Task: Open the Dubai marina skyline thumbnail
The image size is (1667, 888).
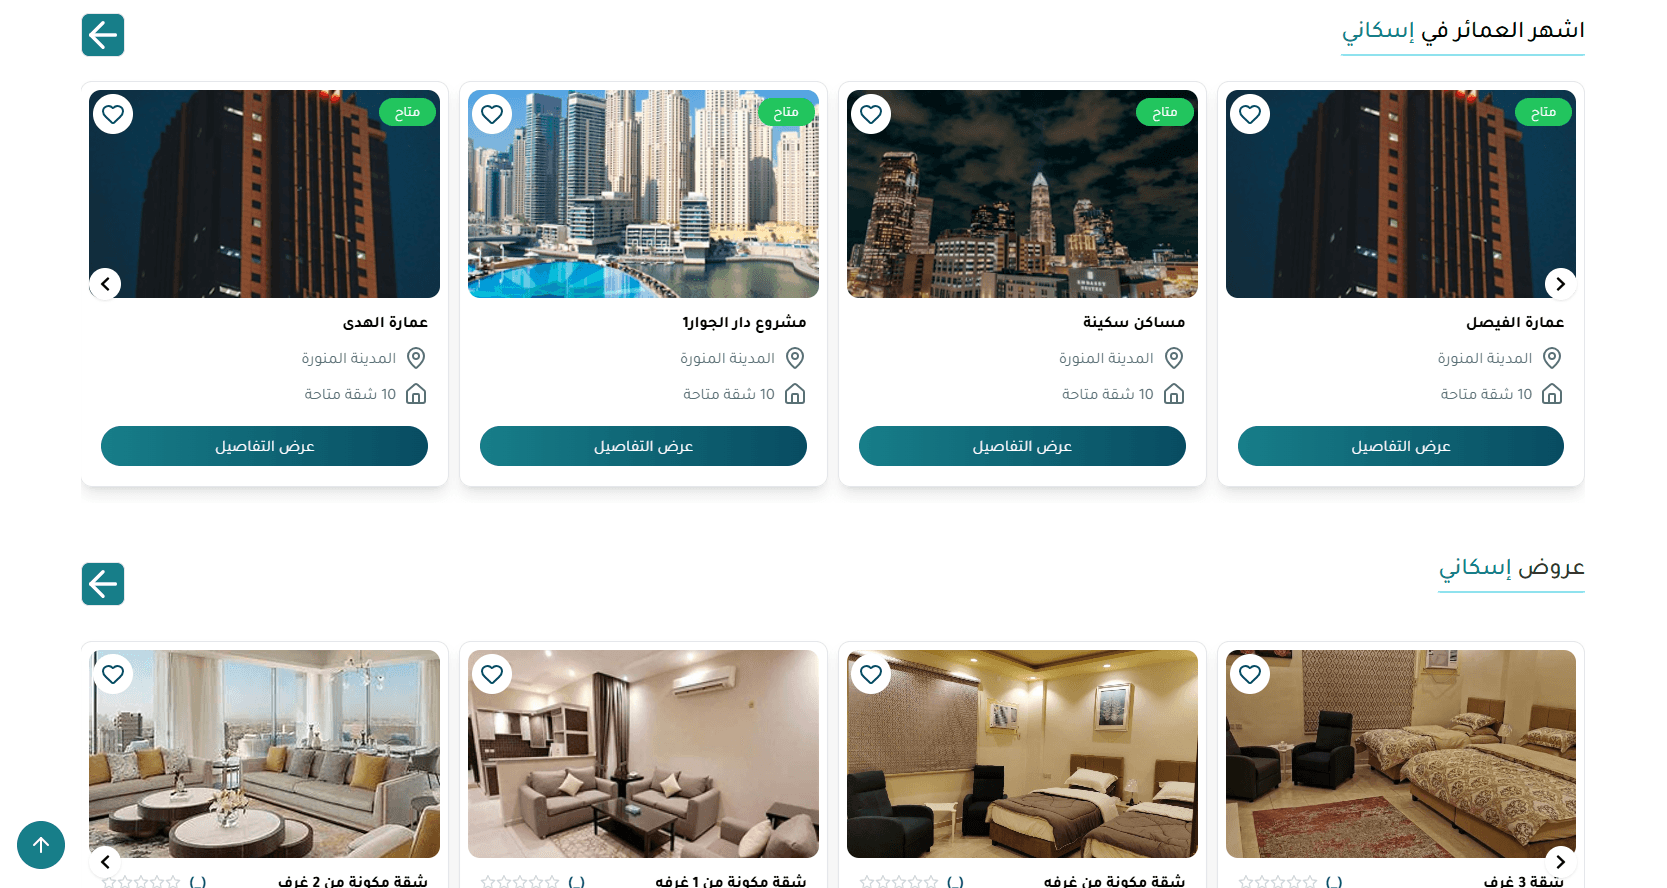Action: click(643, 194)
